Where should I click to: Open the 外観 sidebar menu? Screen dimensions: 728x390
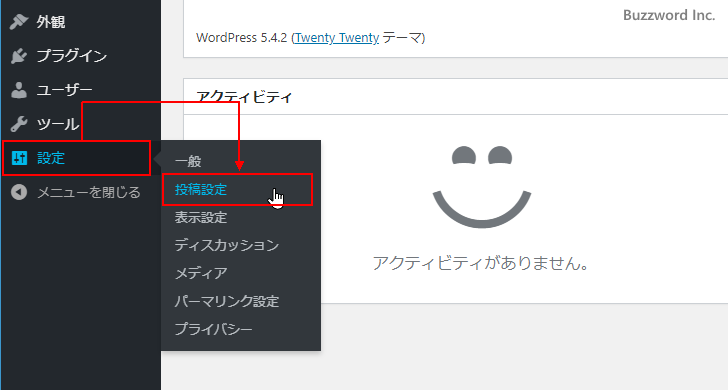click(81, 22)
